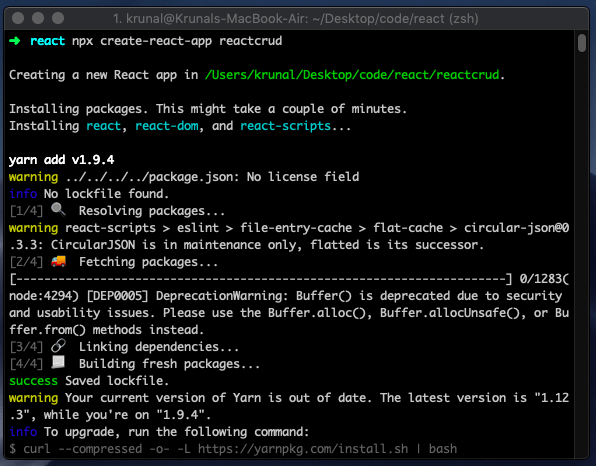Click the page emoji beside Building fresh packages
Viewport: 596px width, 466px height.
coord(58,362)
